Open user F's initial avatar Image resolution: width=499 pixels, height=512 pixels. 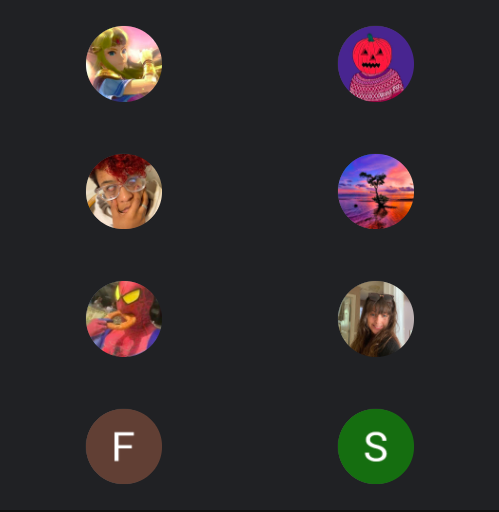[124, 446]
